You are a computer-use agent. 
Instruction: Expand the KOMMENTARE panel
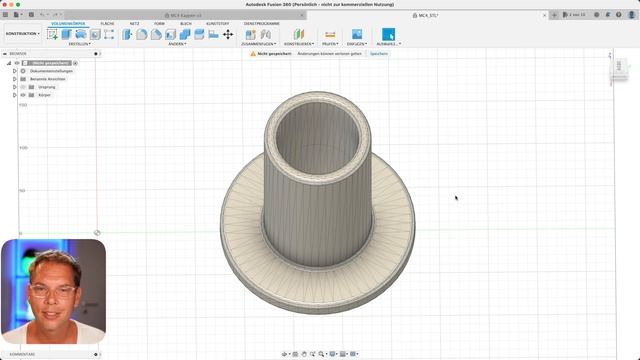[x=96, y=354]
